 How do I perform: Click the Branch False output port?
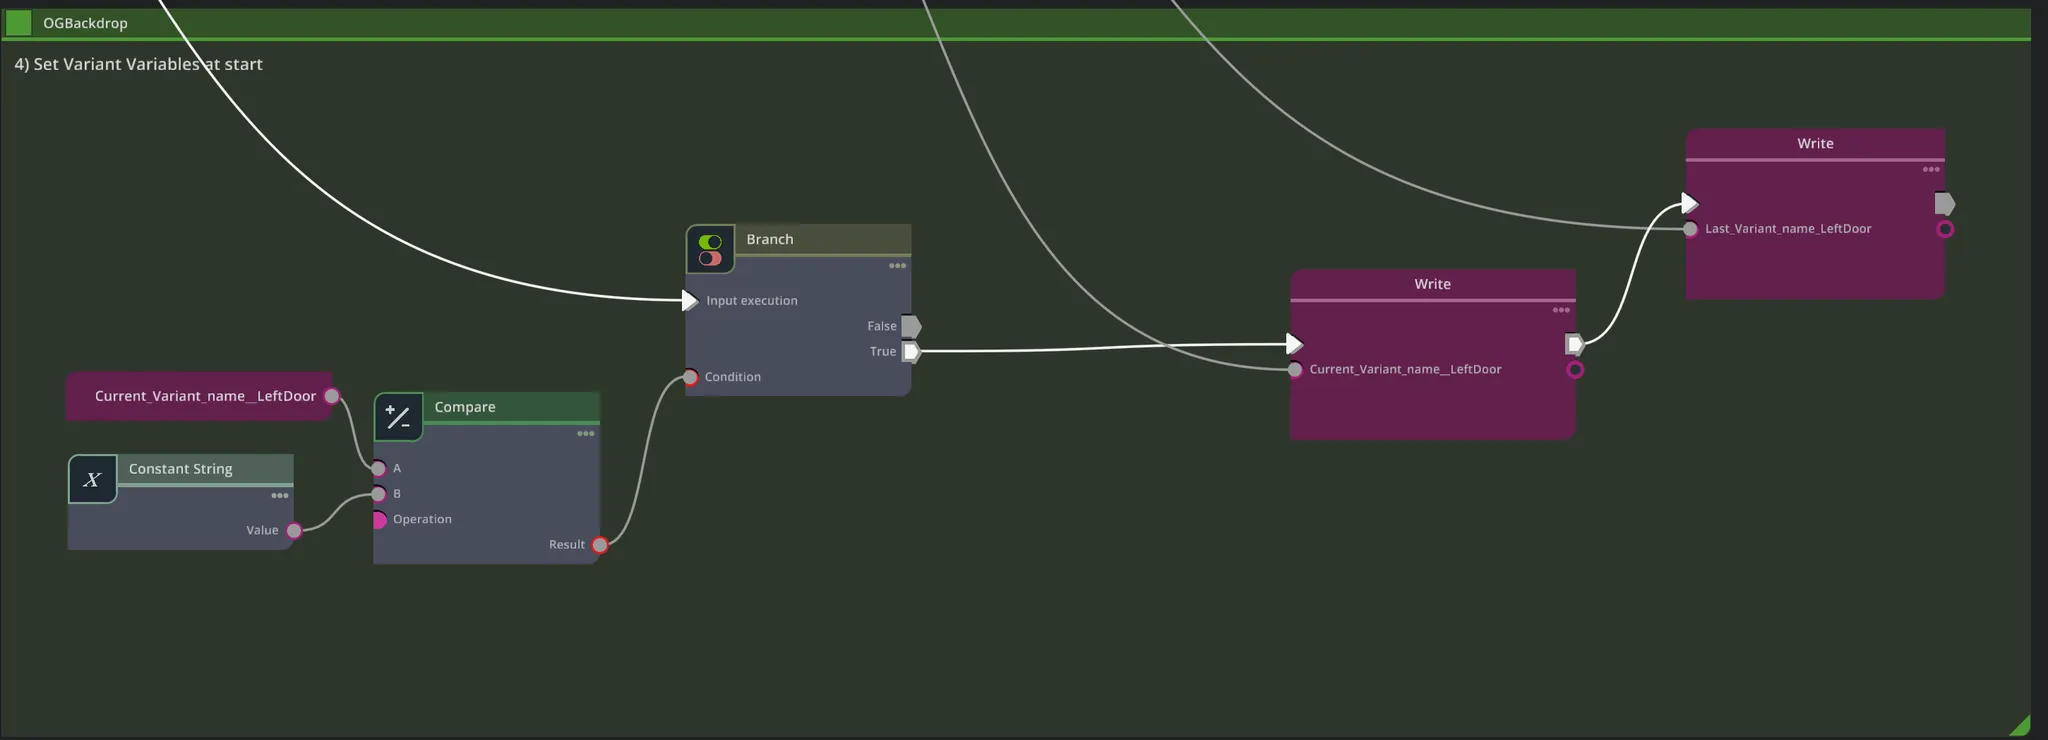point(911,326)
